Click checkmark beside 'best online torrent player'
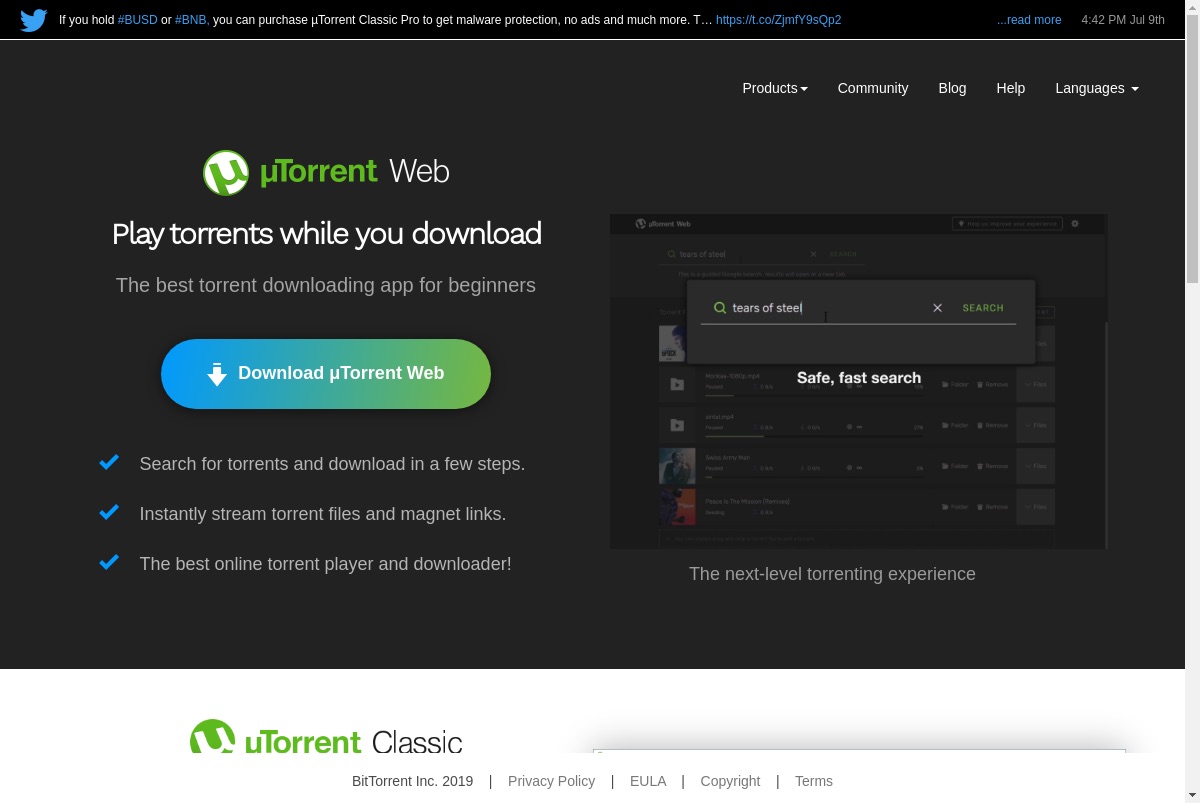Viewport: 1200px width, 803px height. pyautogui.click(x=109, y=562)
